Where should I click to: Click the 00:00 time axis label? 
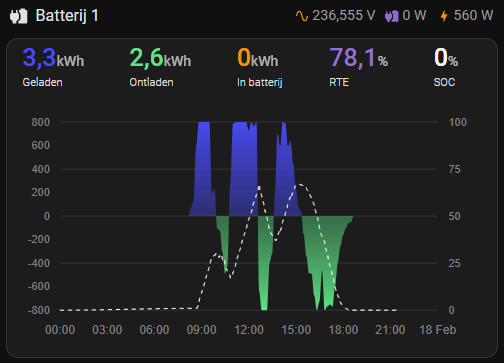point(60,330)
